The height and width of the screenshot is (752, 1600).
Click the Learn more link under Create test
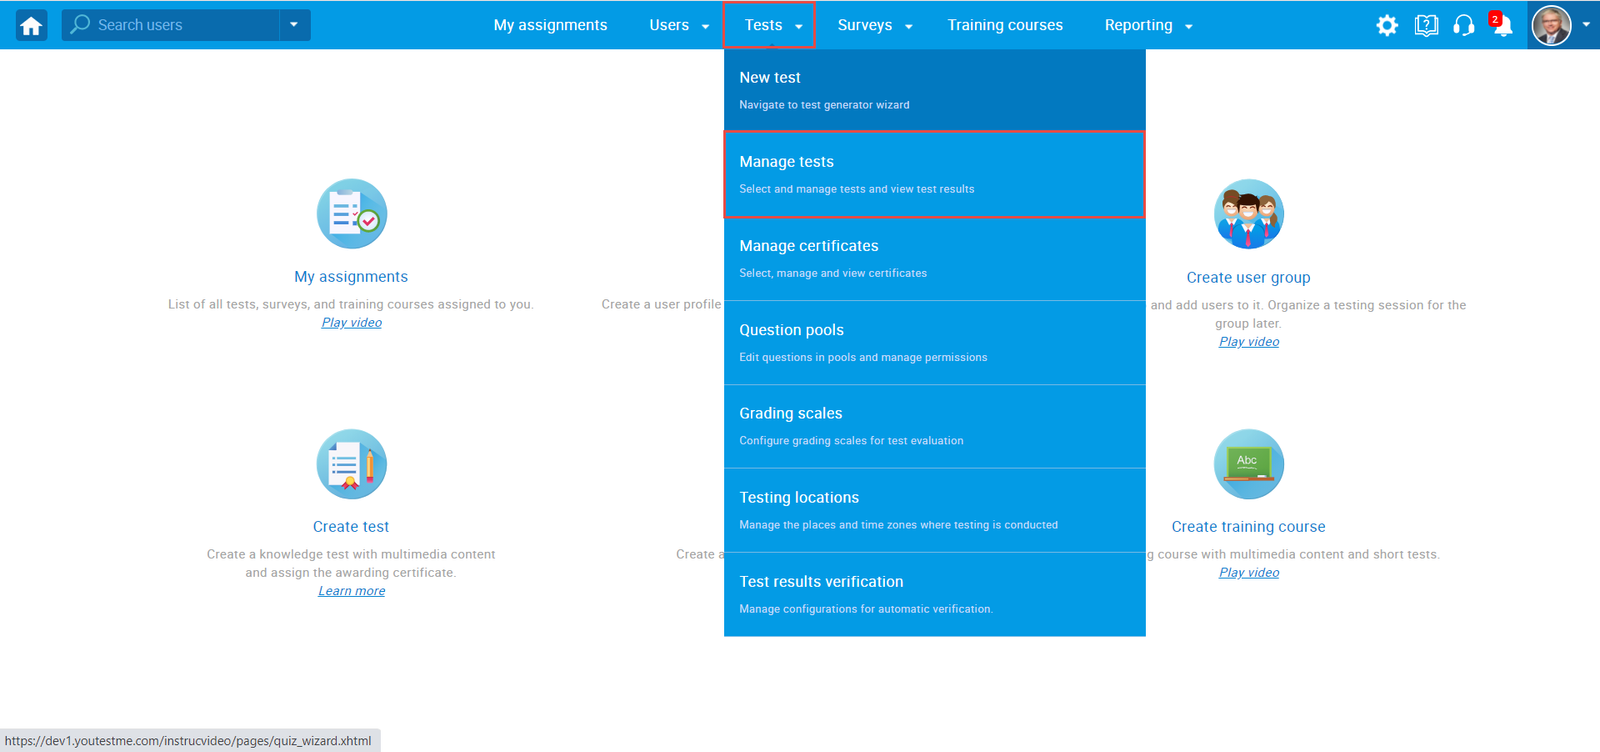click(351, 591)
